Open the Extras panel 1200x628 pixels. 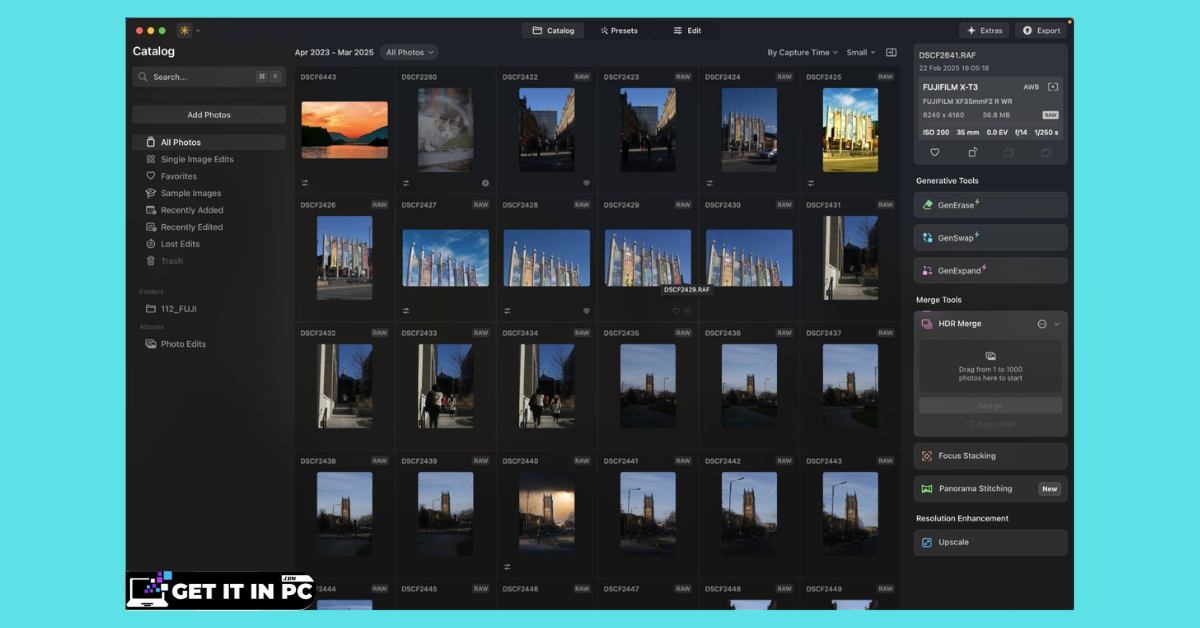tap(984, 31)
